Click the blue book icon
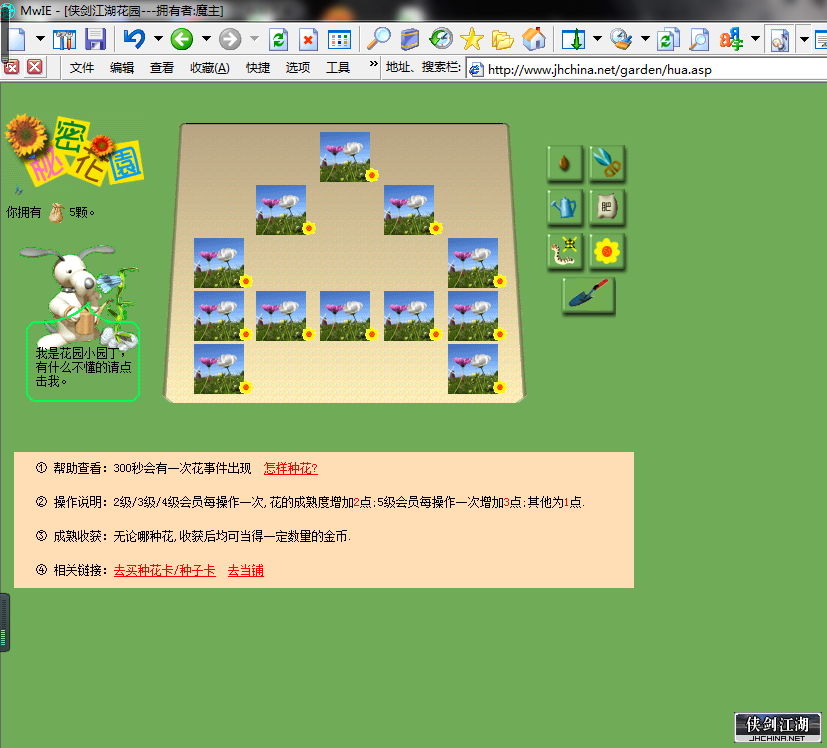 tap(409, 39)
